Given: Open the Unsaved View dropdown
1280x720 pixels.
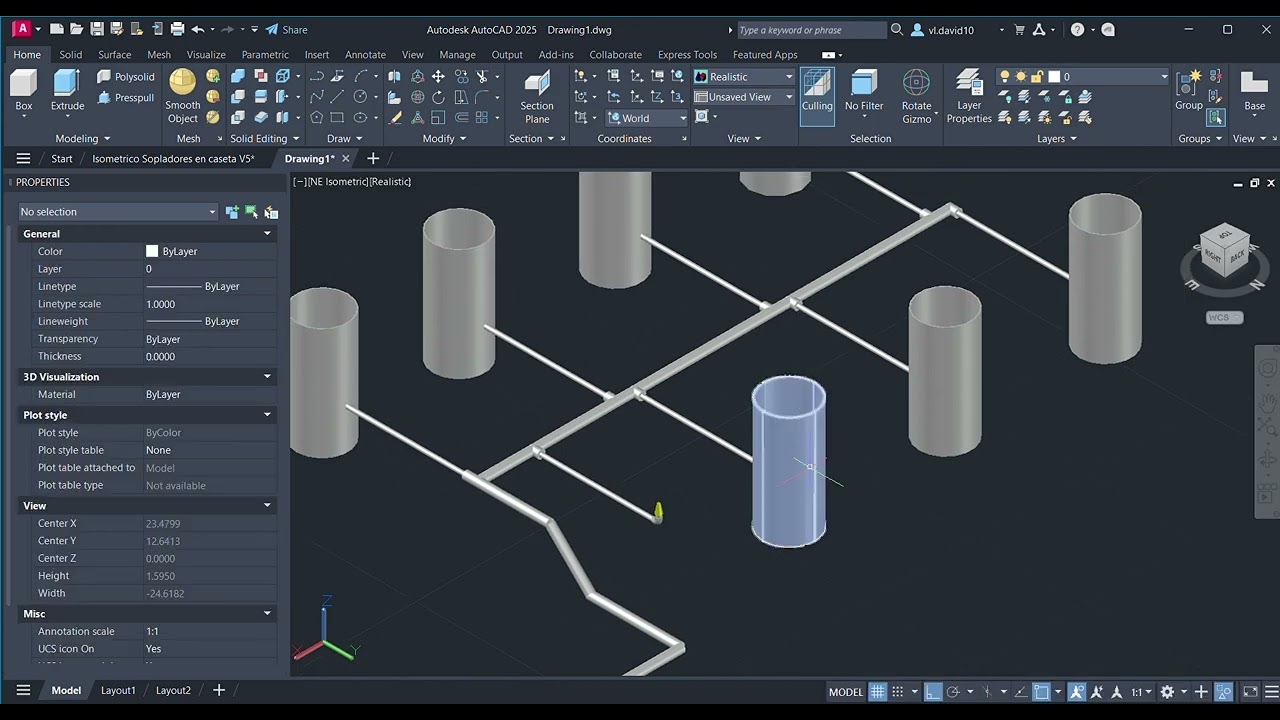Looking at the screenshot, I should [x=743, y=97].
